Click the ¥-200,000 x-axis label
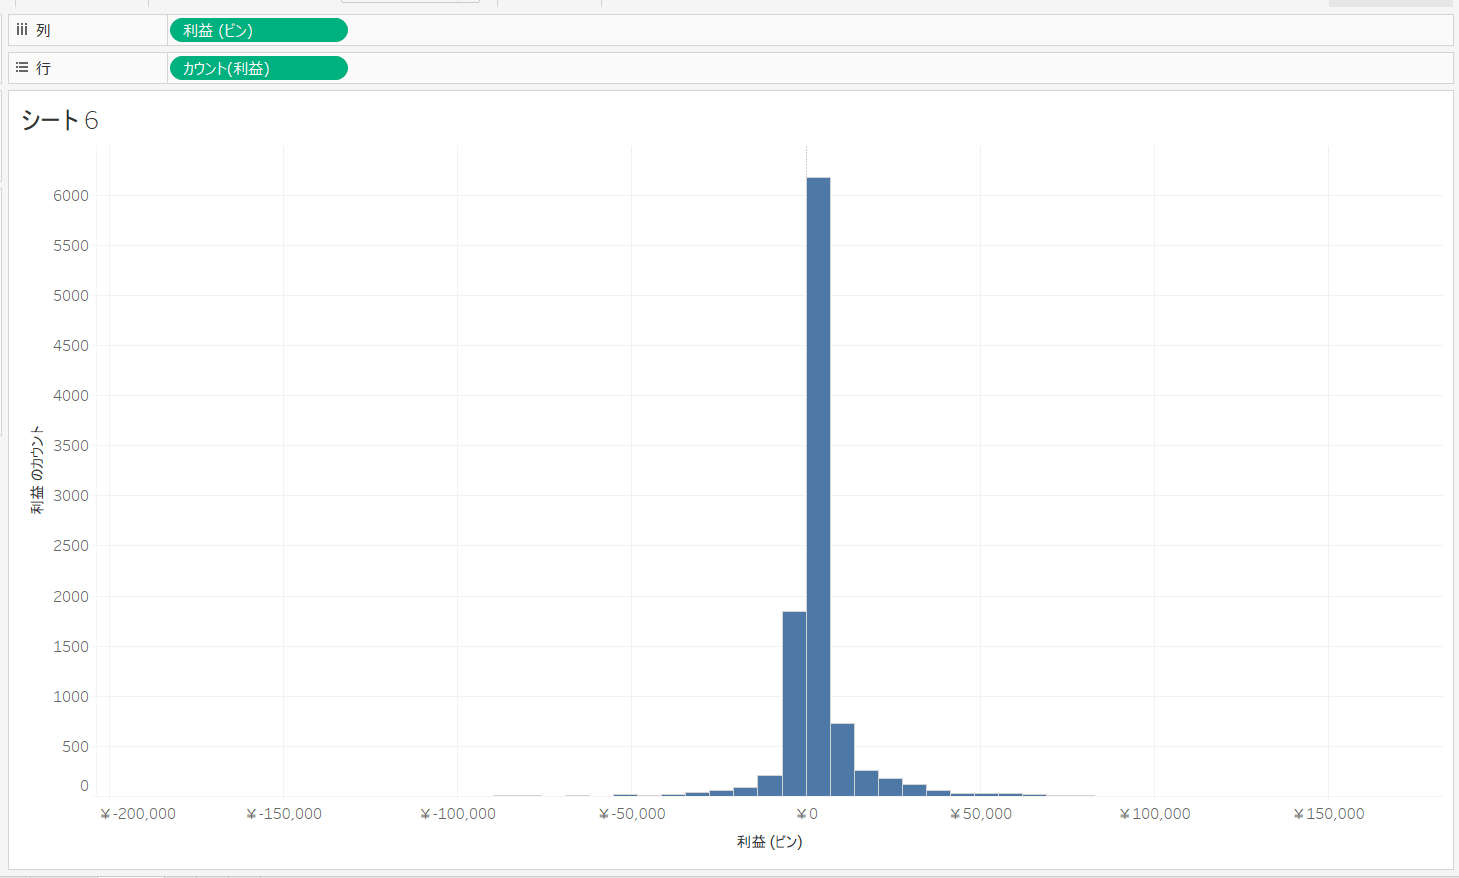The width and height of the screenshot is (1459, 878). click(138, 814)
